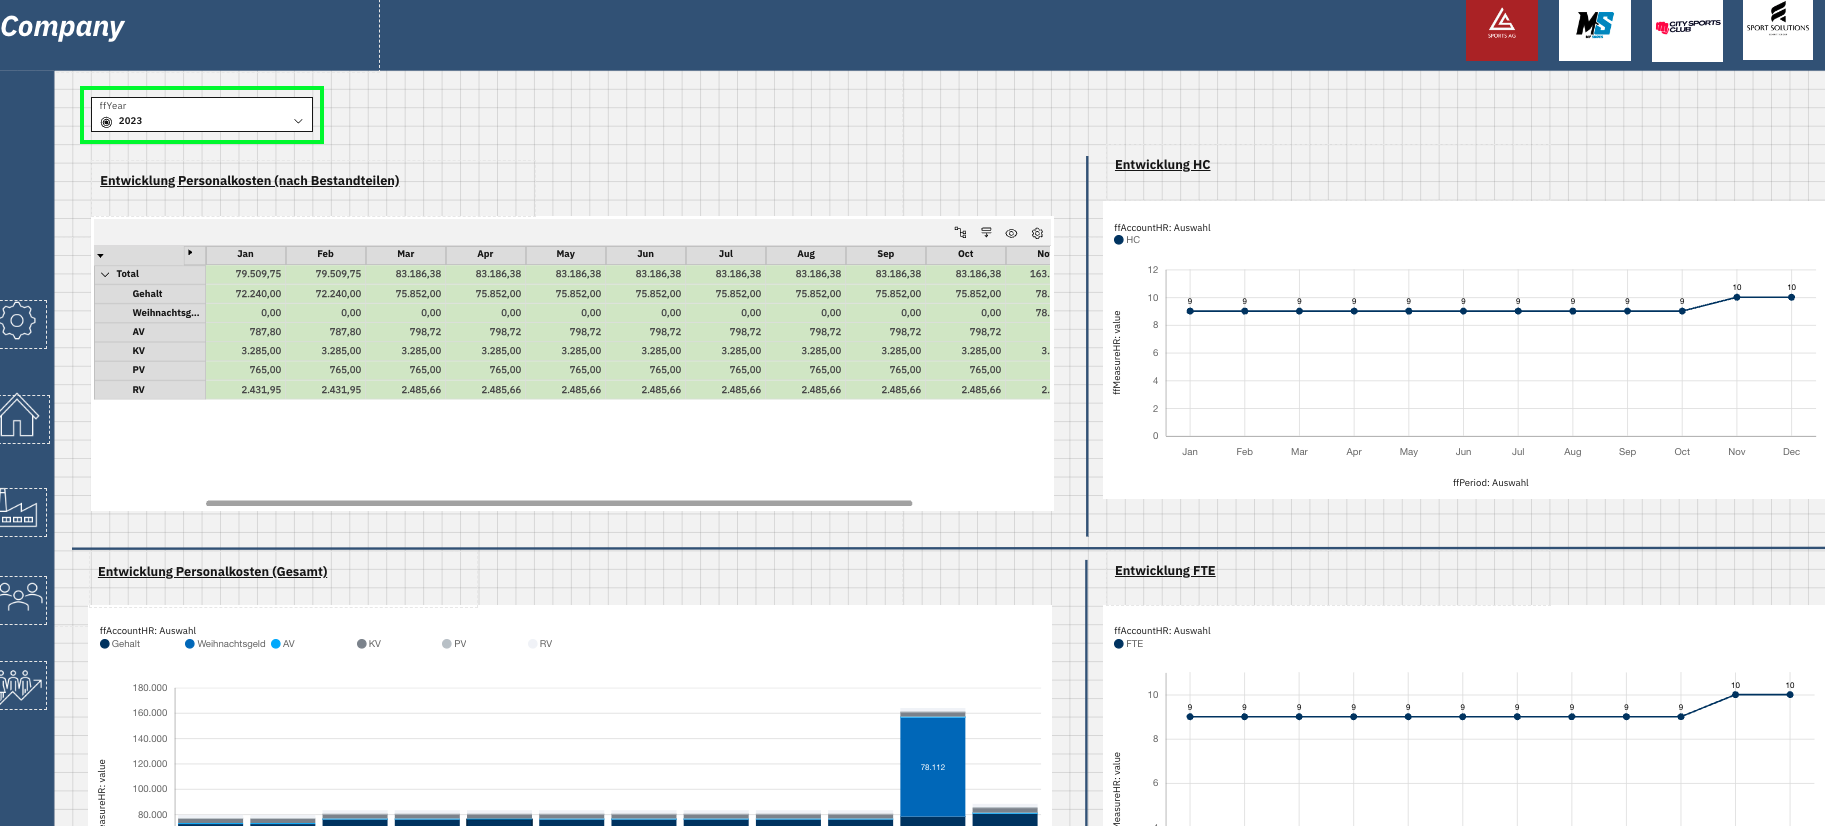1825x826 pixels.
Task: Open the settings gear in the left sidebar
Action: (x=18, y=322)
